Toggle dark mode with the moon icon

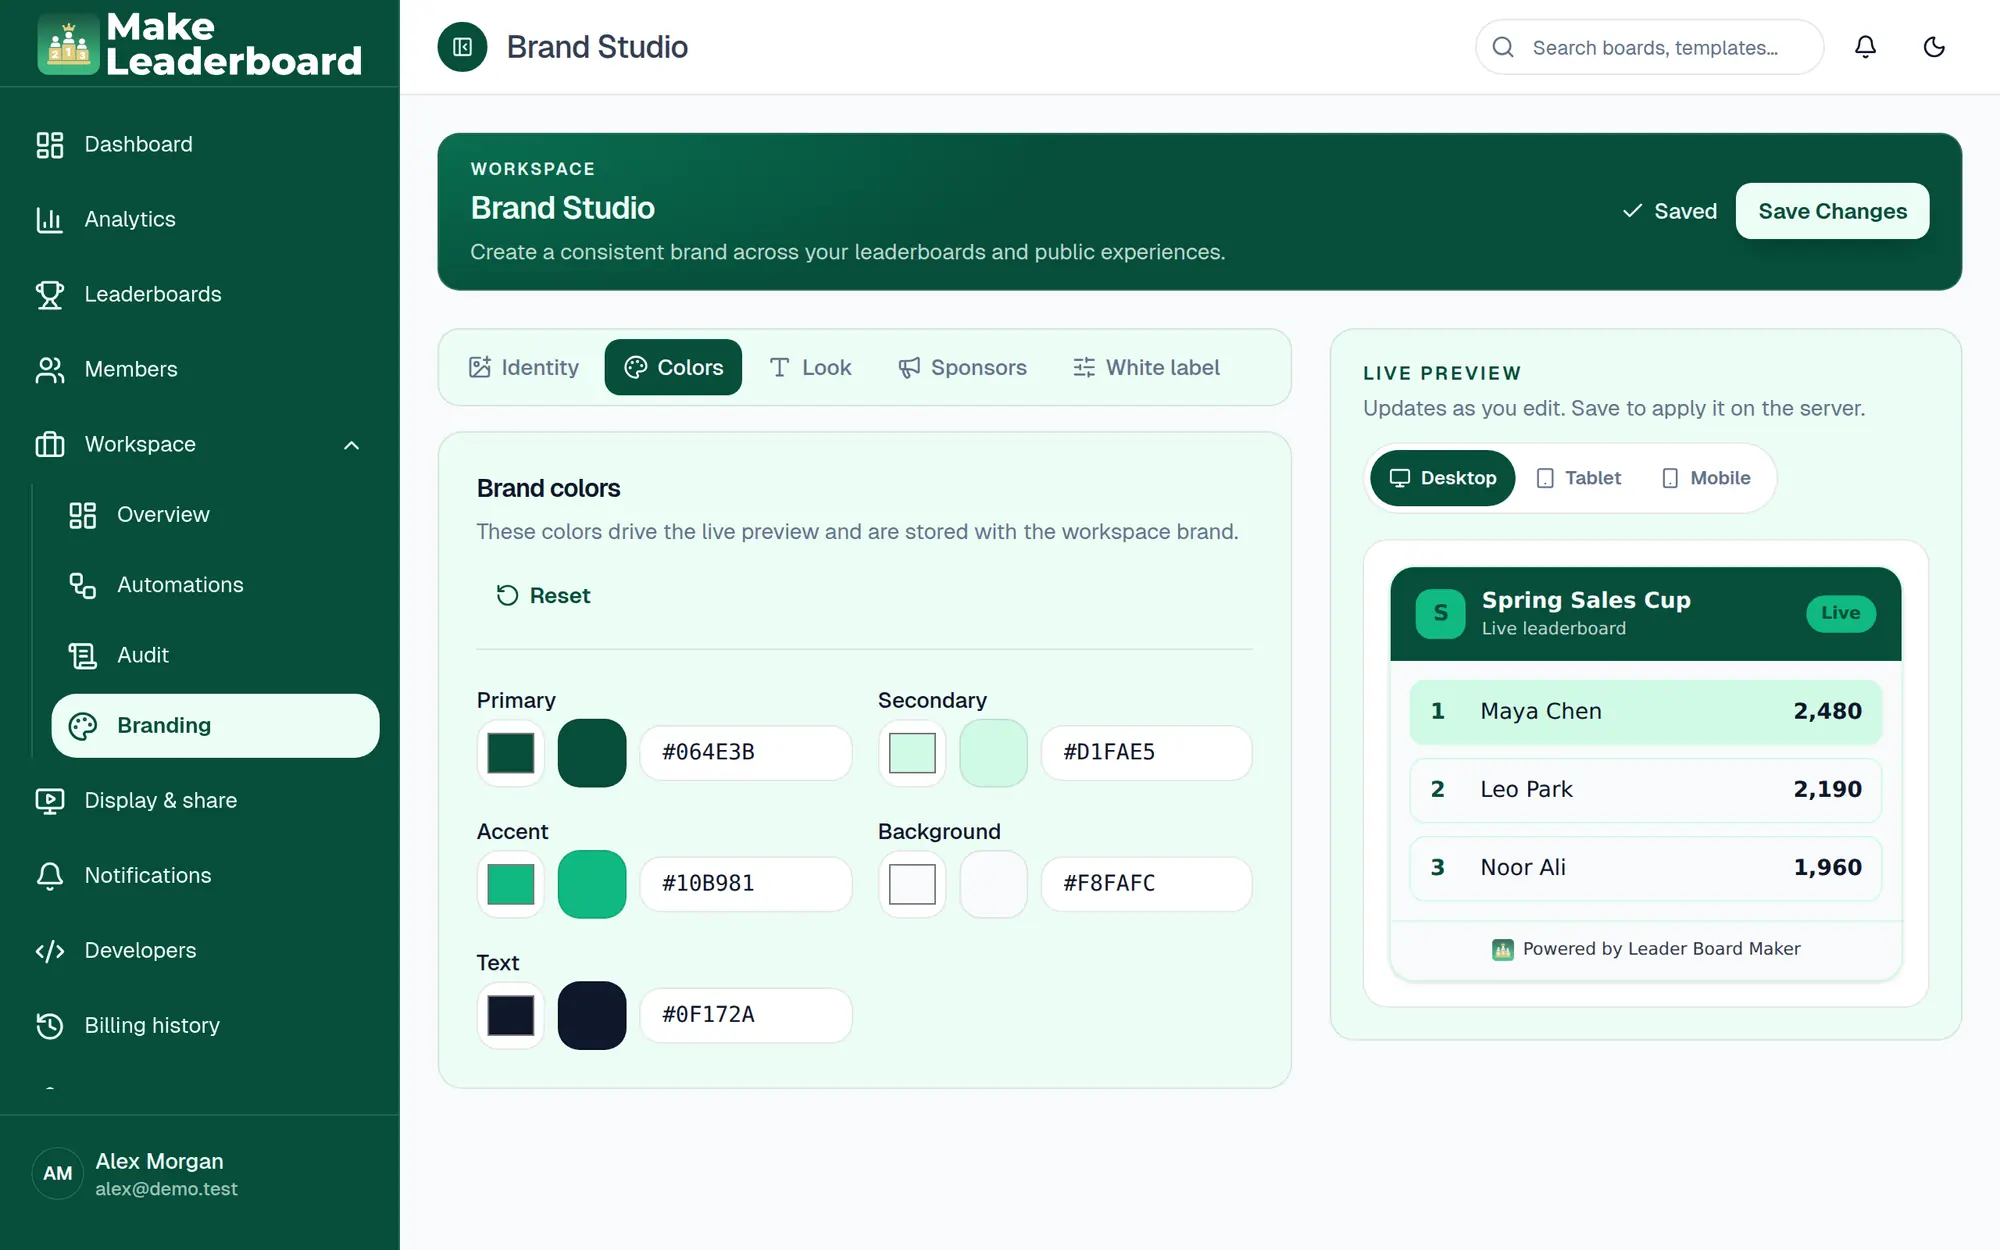click(1934, 47)
